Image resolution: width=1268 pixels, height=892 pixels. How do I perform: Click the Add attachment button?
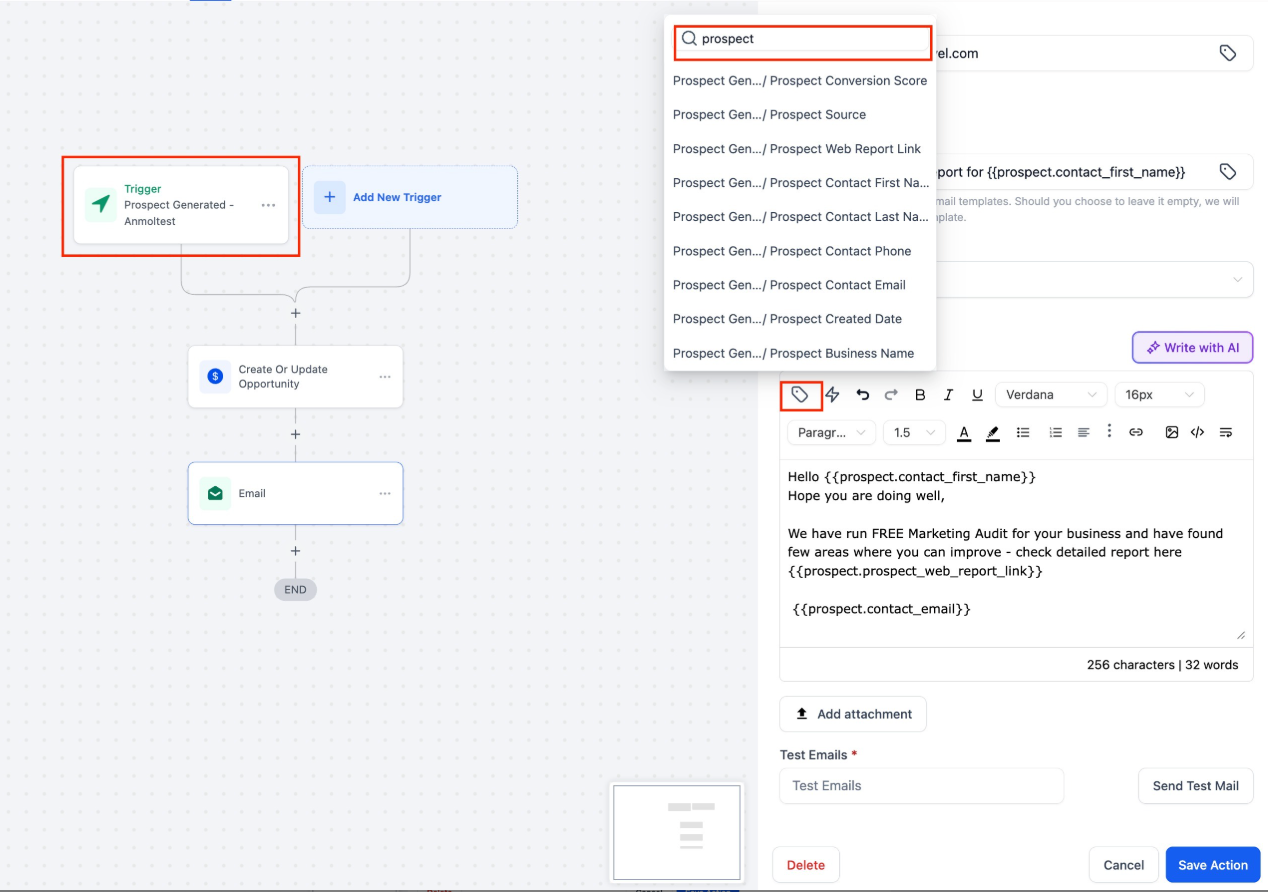click(x=853, y=714)
